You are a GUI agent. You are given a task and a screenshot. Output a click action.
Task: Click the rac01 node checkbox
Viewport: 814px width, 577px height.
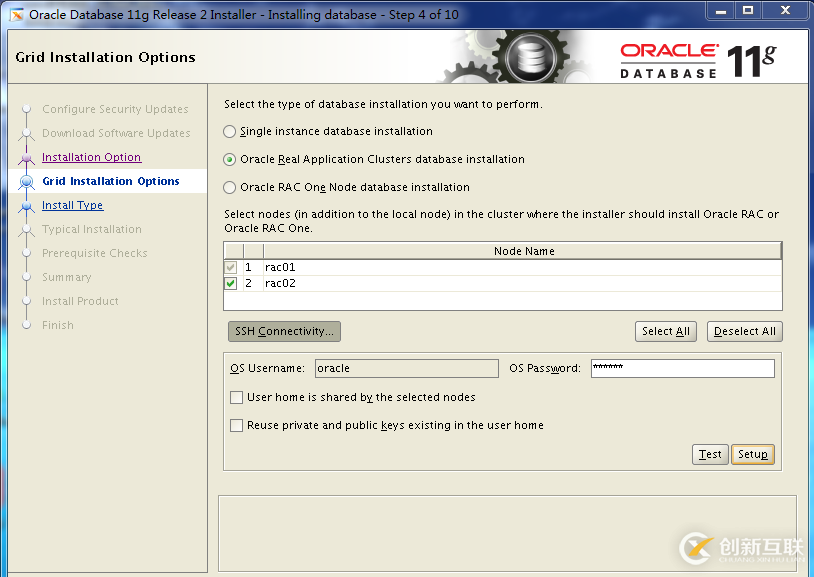point(231,267)
